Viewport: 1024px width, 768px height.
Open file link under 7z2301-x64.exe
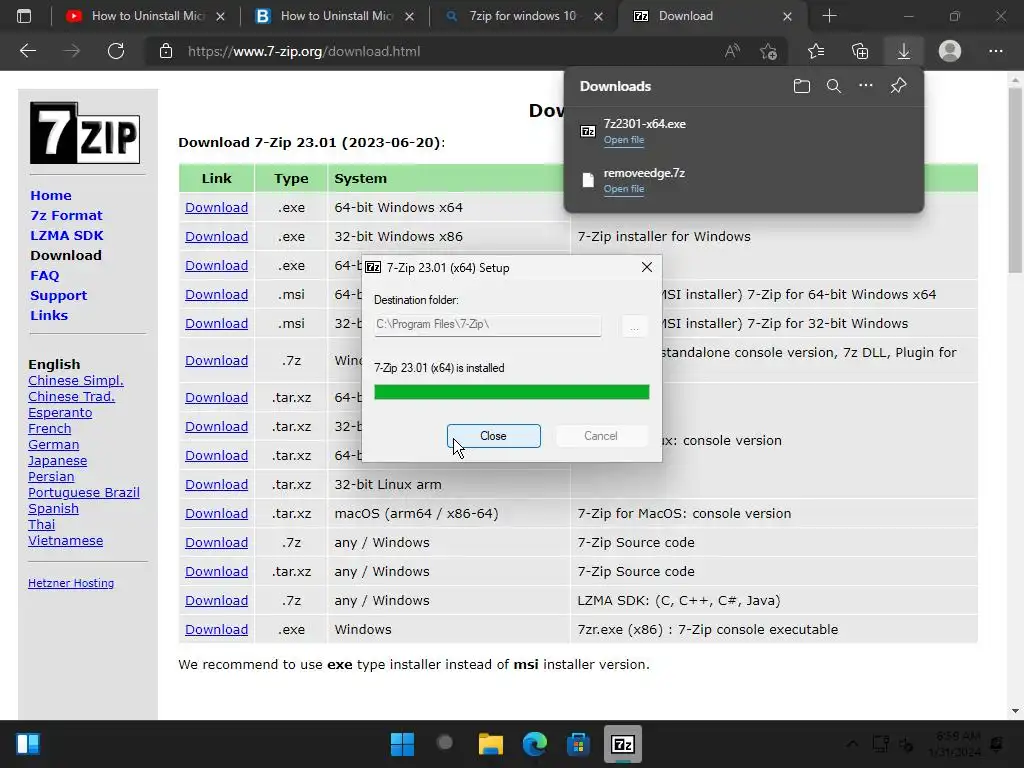(x=624, y=140)
